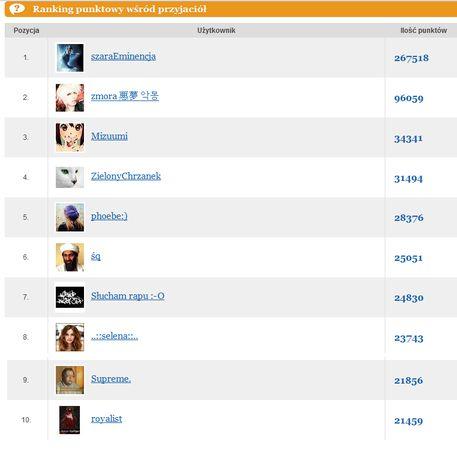Viewport: 457px width, 450px height.
Task: Visit ZielonyChrzanek's profile link
Action: [126, 176]
